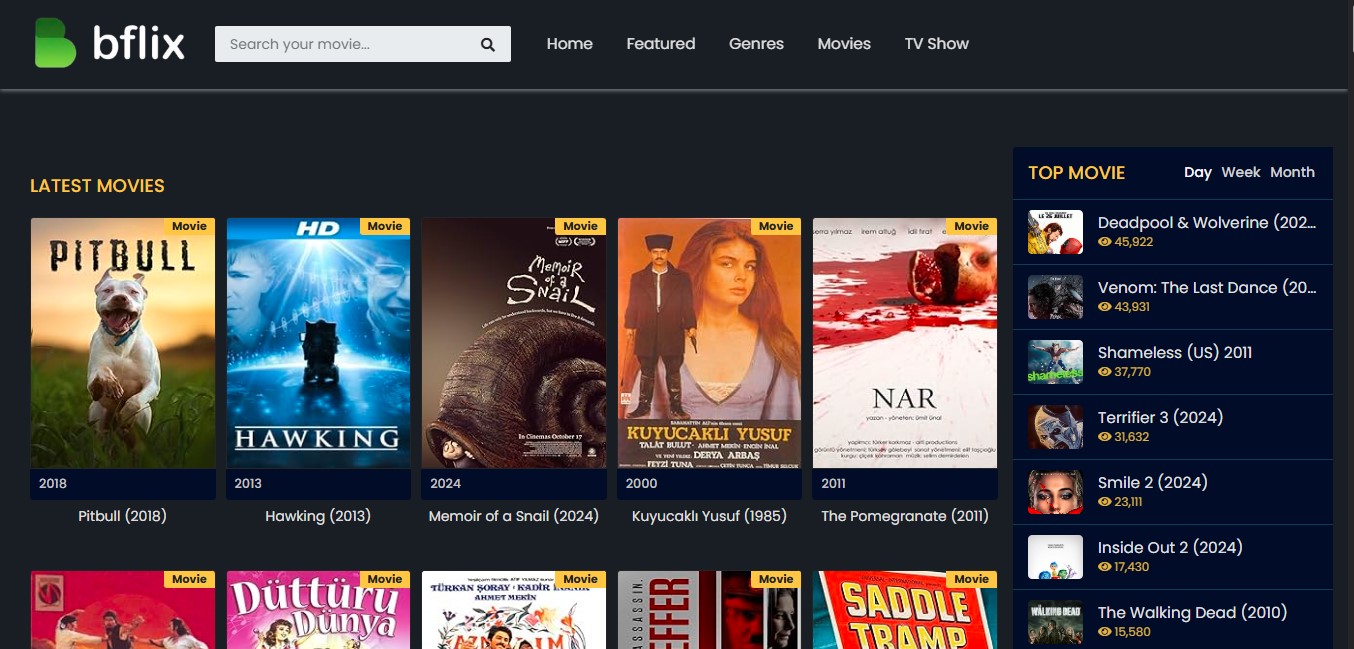This screenshot has height=649, width=1354.
Task: Click the search magnifier icon
Action: pyautogui.click(x=487, y=44)
